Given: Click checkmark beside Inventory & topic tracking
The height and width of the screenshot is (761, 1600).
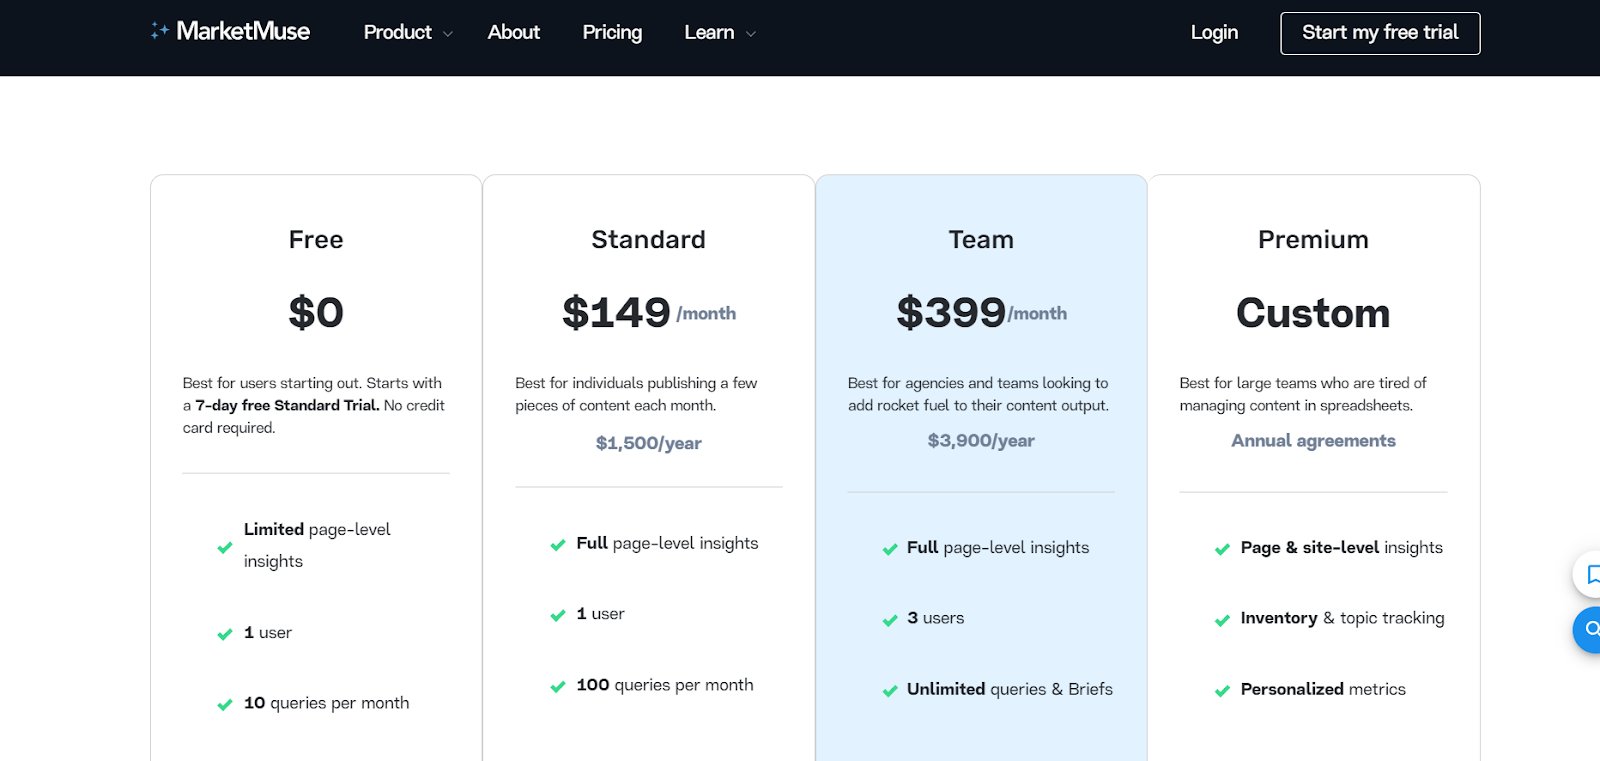Looking at the screenshot, I should click(x=1222, y=620).
